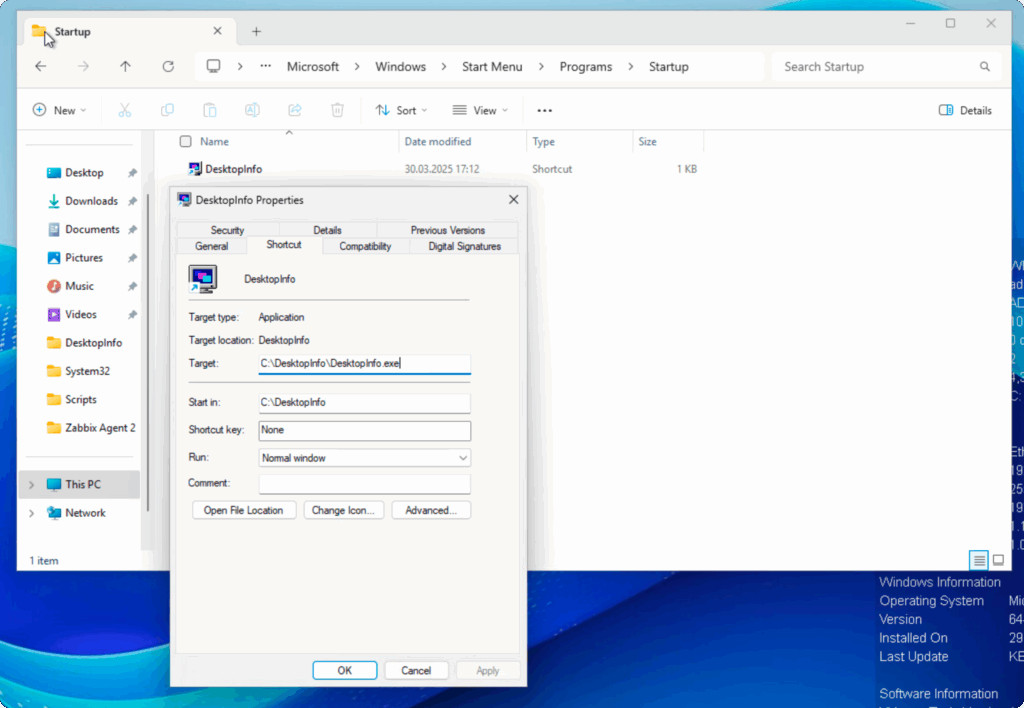
Task: Open the address bar ellipsis for hidden path
Action: pos(265,67)
